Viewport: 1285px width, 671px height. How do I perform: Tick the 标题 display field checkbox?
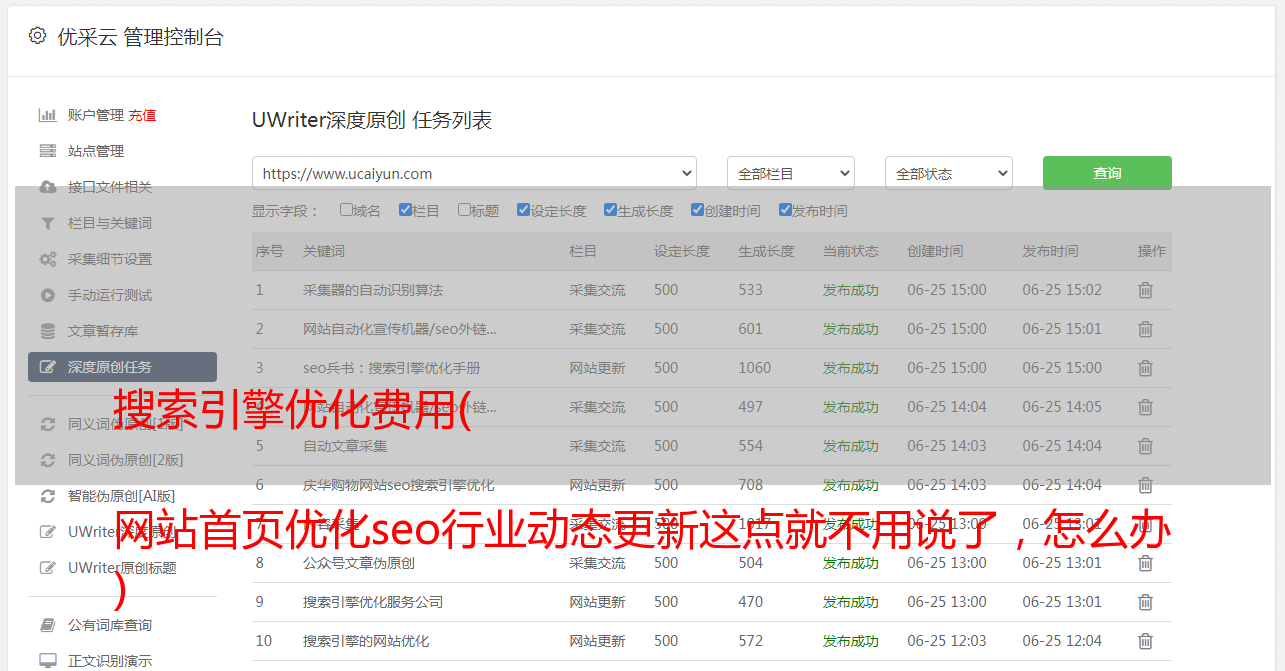point(464,210)
